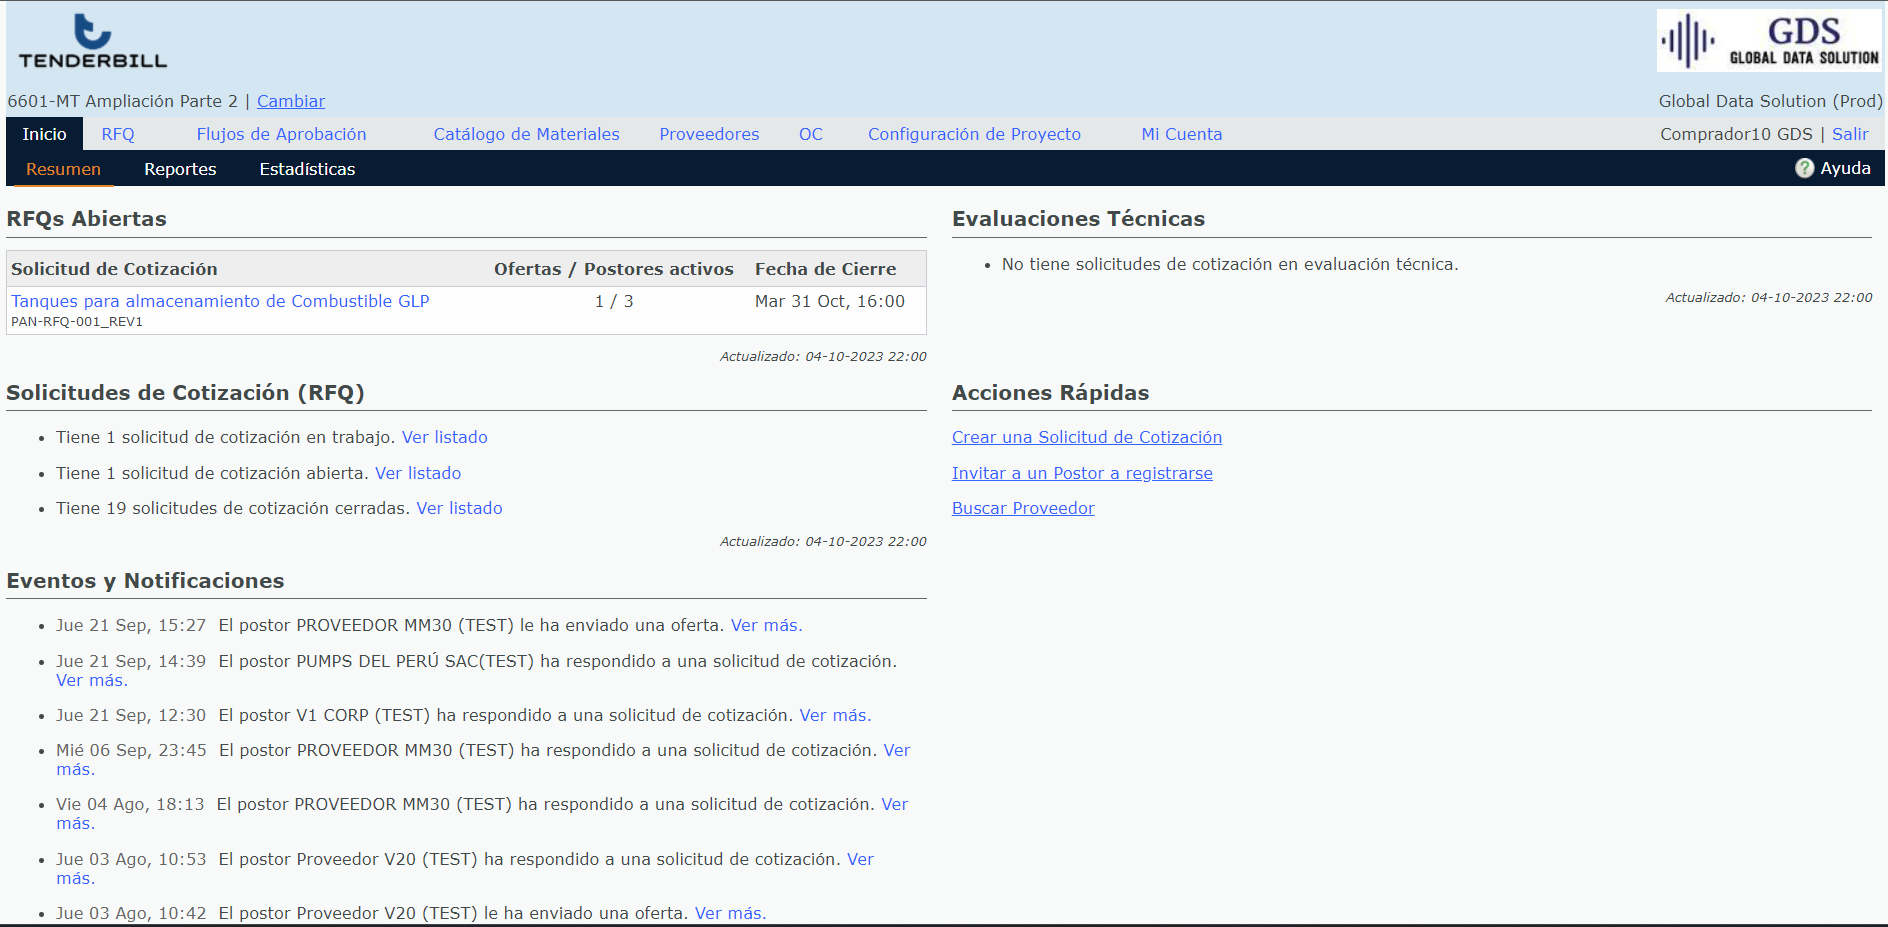Open Tanques para almacenamiento de Combustible GLP
1888x927 pixels.
click(x=220, y=301)
